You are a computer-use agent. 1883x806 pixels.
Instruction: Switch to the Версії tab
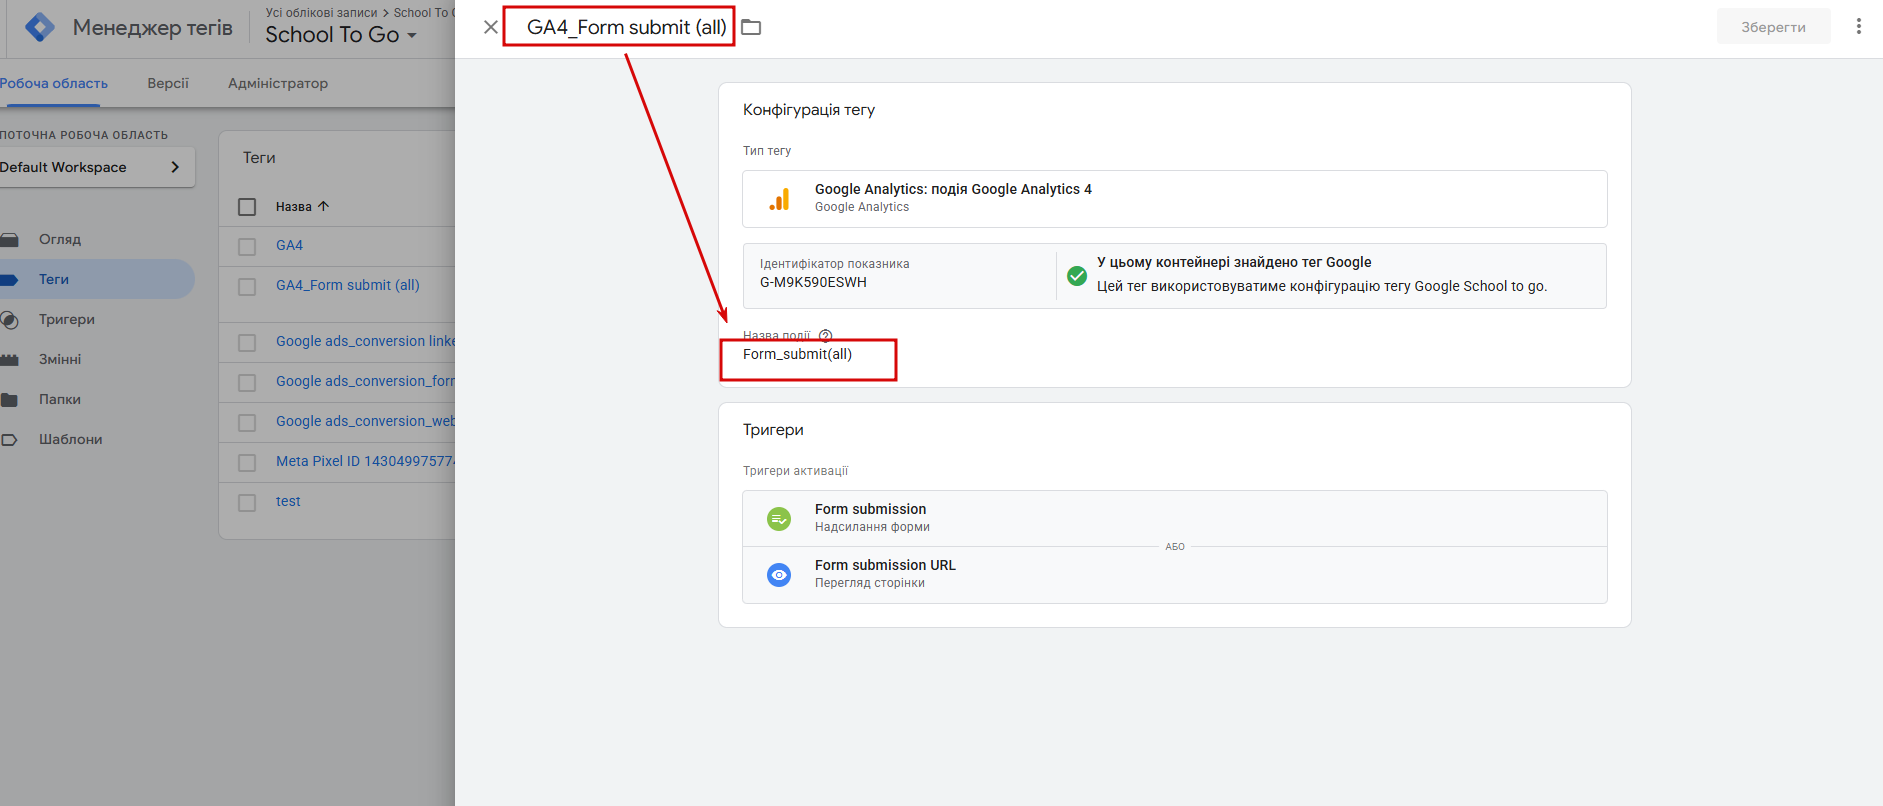click(168, 83)
